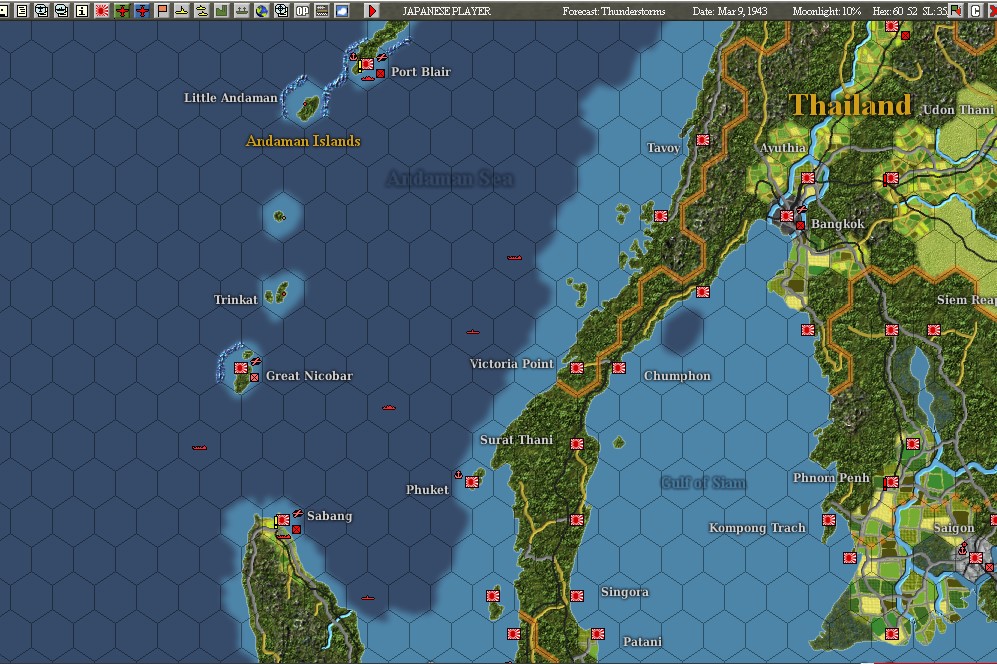The height and width of the screenshot is (664, 997).
Task: Click the ship on green background icon
Action: (242, 11)
